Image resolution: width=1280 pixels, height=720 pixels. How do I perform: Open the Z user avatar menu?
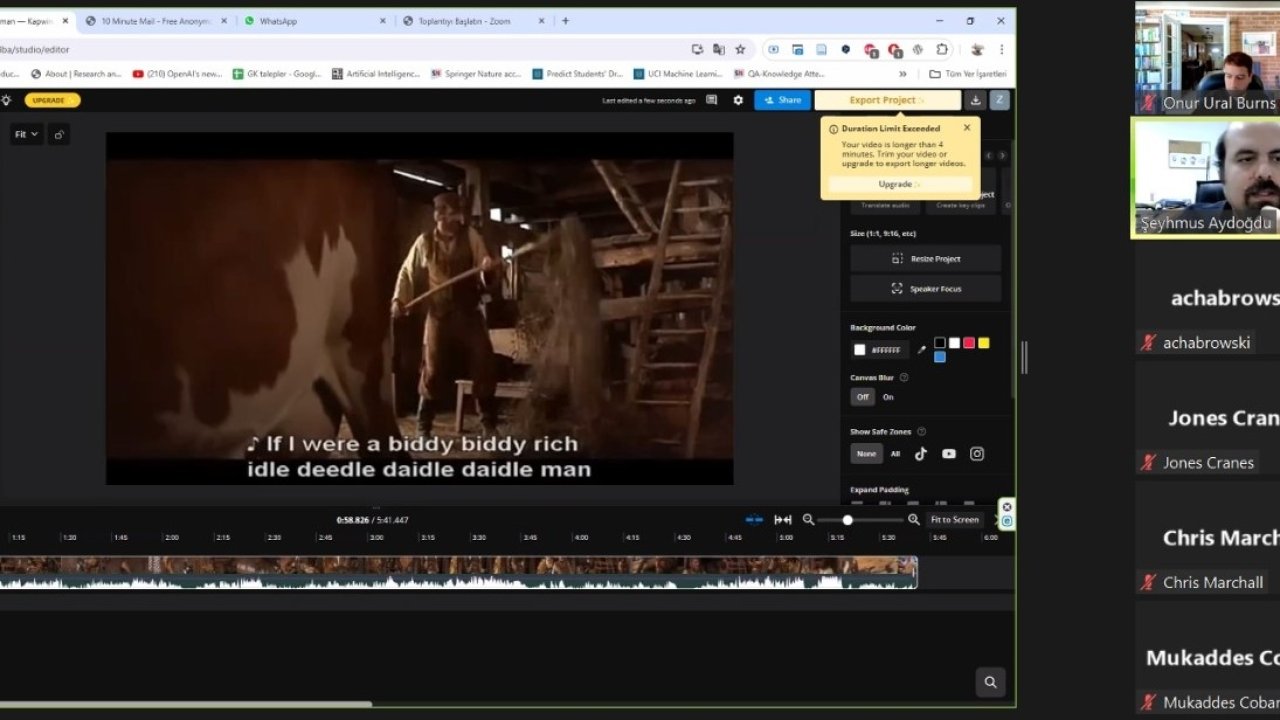tap(999, 100)
